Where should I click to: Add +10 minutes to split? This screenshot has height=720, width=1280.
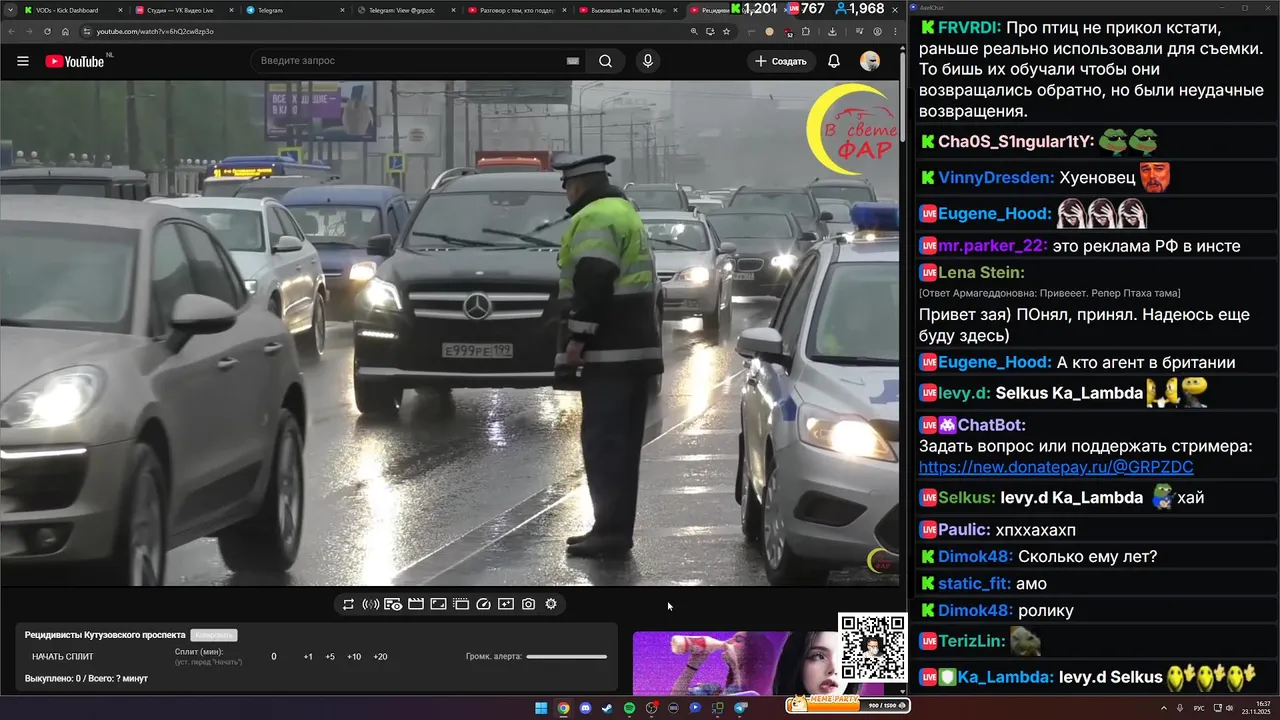pos(354,657)
